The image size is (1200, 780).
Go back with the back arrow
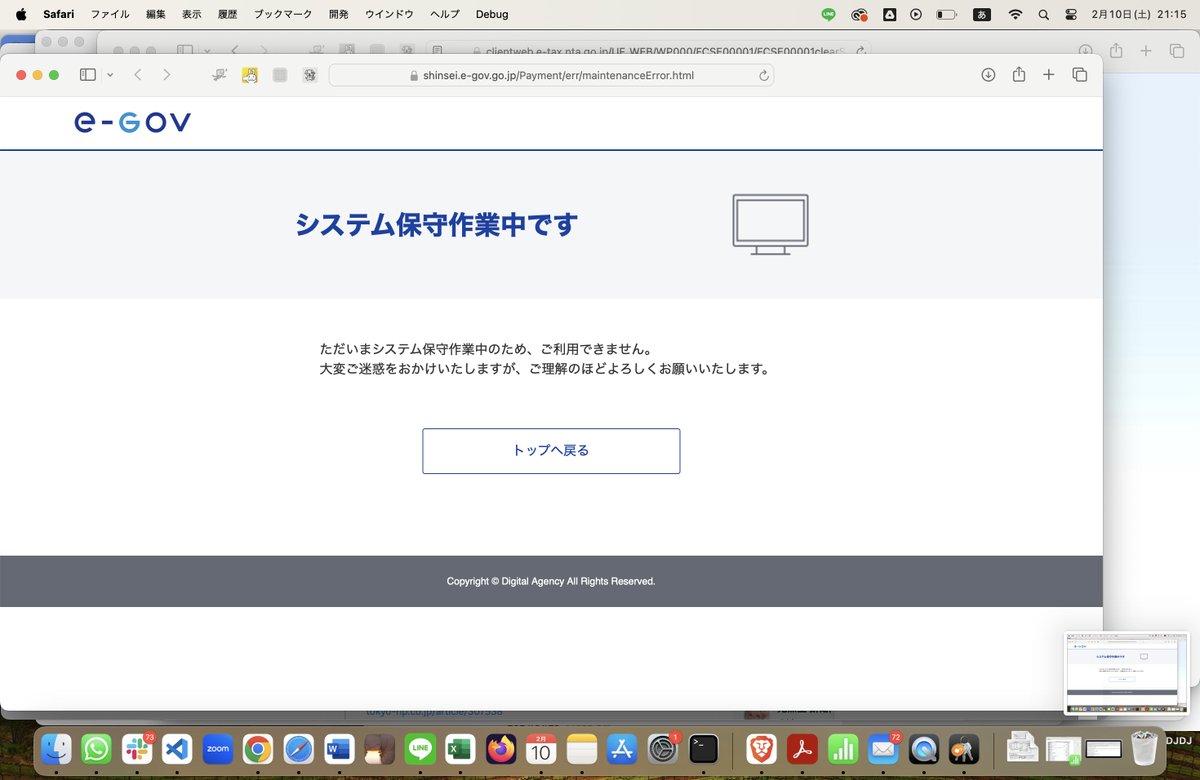138,75
